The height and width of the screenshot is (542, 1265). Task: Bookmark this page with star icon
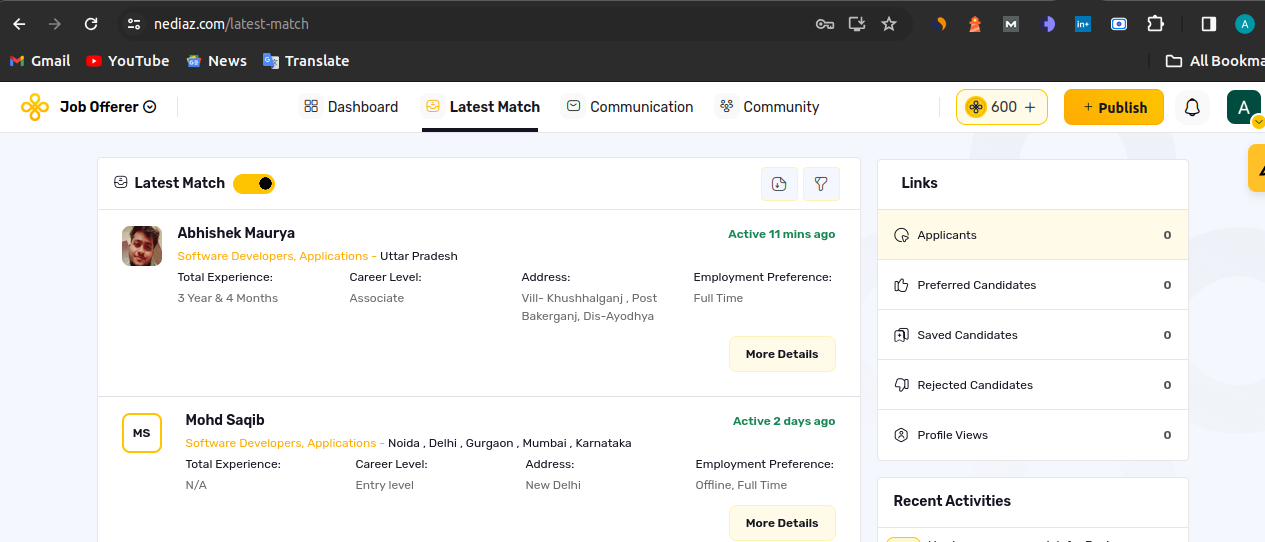pos(888,24)
